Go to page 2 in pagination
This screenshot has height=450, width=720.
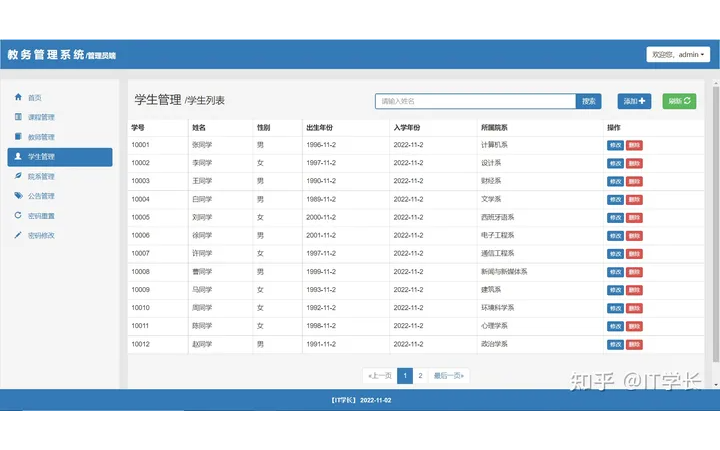click(420, 376)
